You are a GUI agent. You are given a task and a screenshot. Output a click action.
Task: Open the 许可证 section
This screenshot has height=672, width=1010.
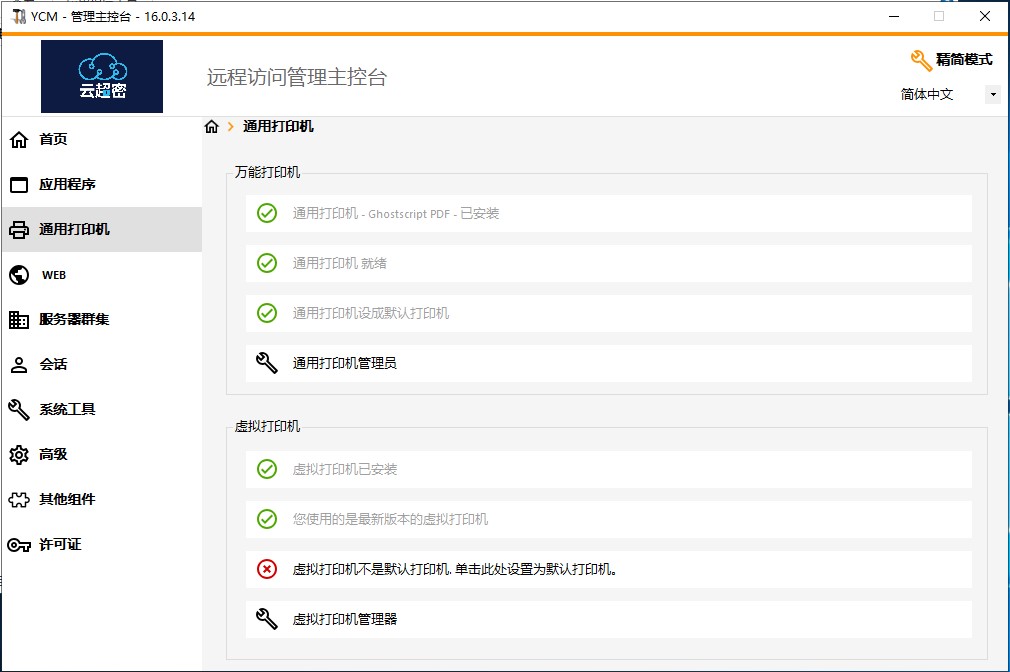[102, 545]
